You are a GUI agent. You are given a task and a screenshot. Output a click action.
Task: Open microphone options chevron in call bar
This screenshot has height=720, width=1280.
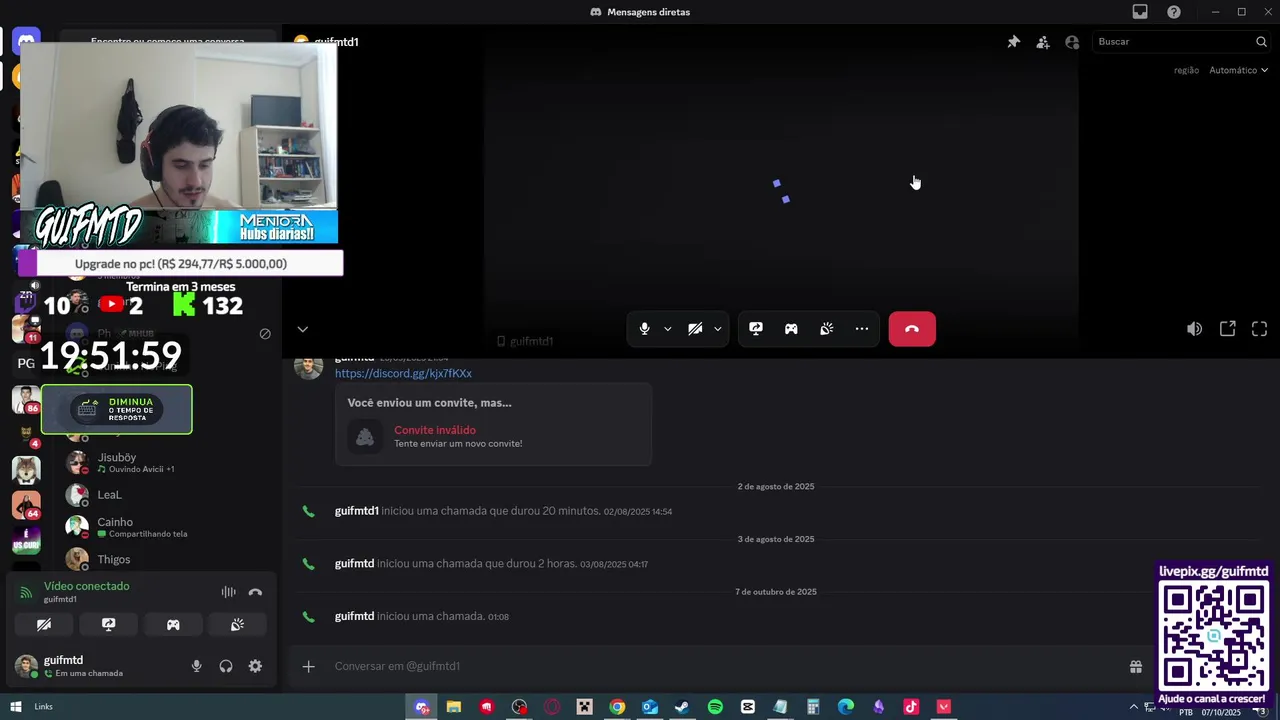[x=667, y=329]
